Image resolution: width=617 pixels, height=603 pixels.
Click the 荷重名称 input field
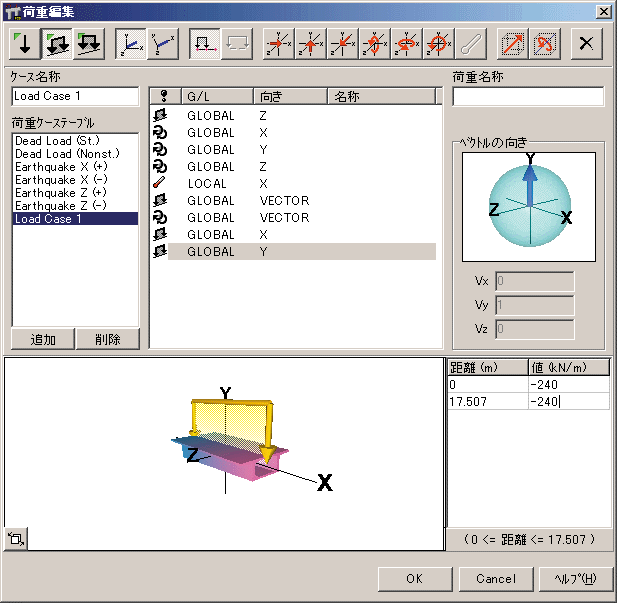[528, 96]
